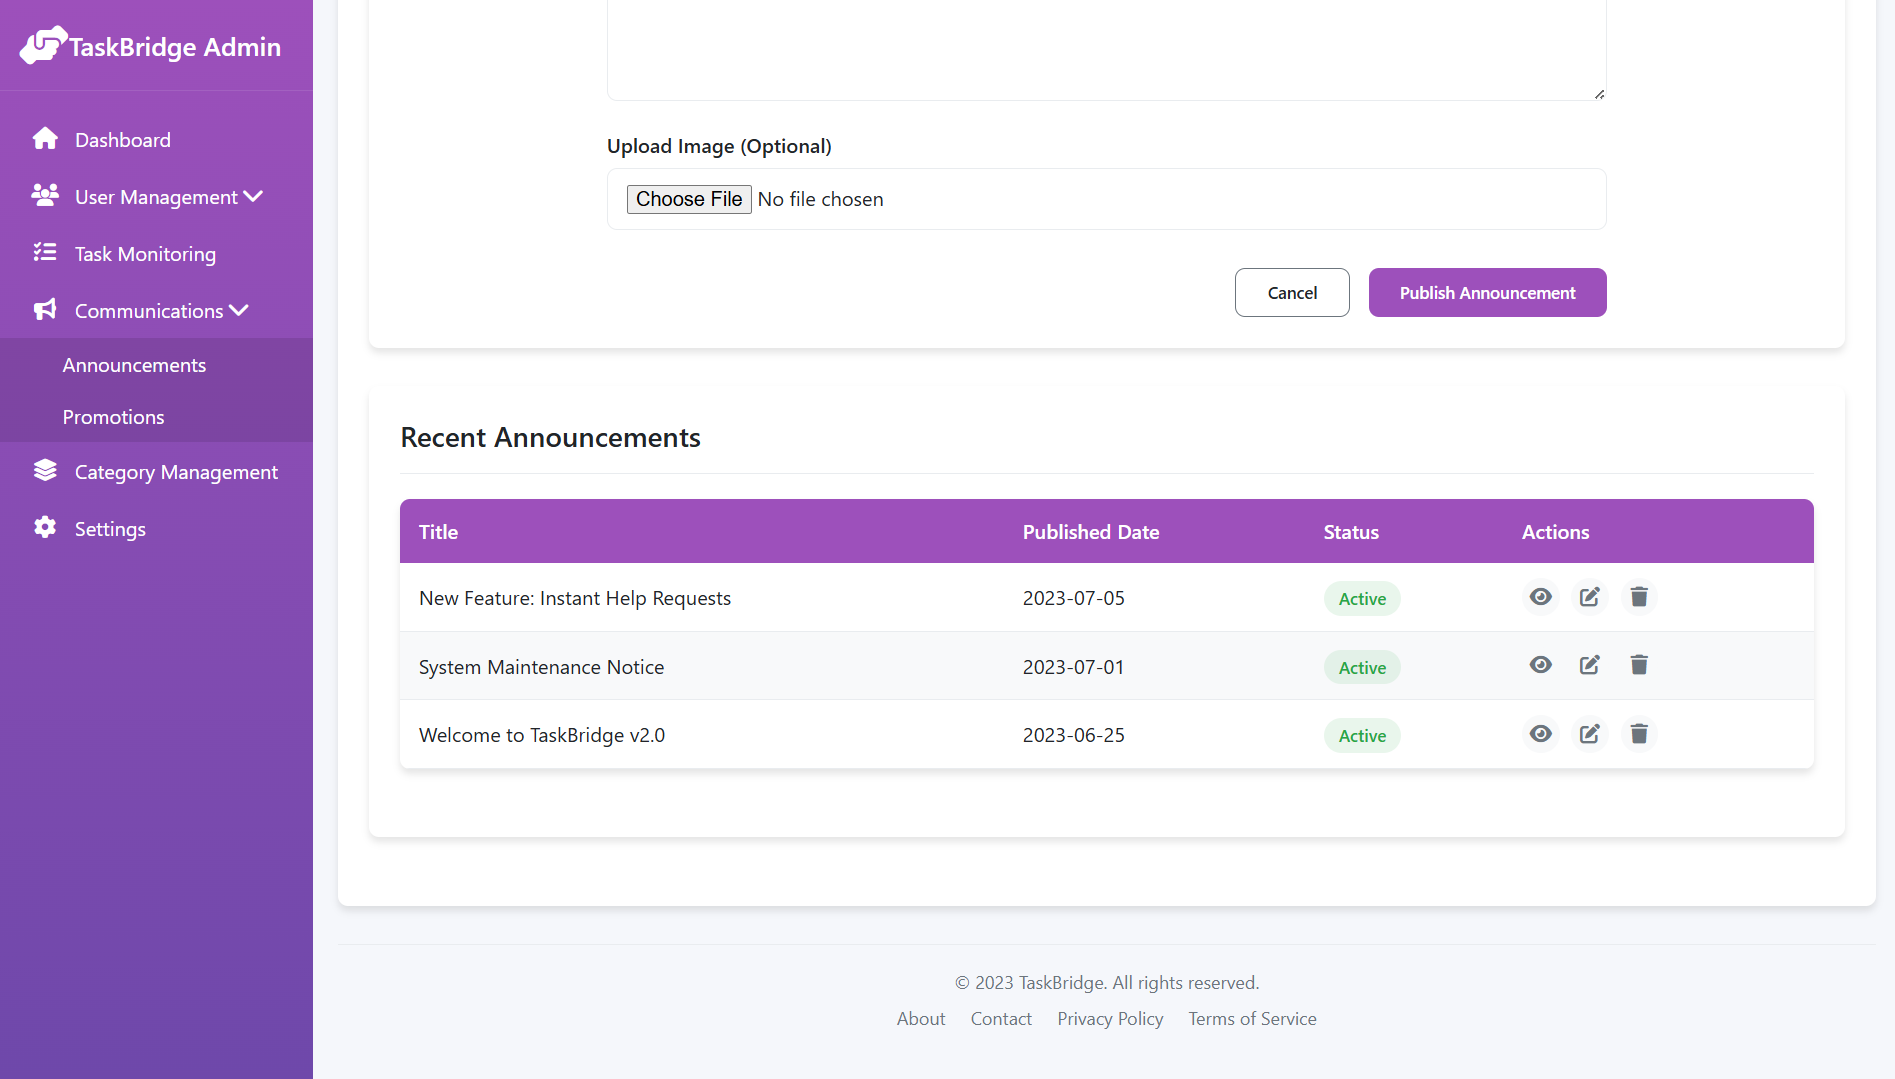Open the Announcements section
Screen dimensions: 1895x1079
coord(134,364)
